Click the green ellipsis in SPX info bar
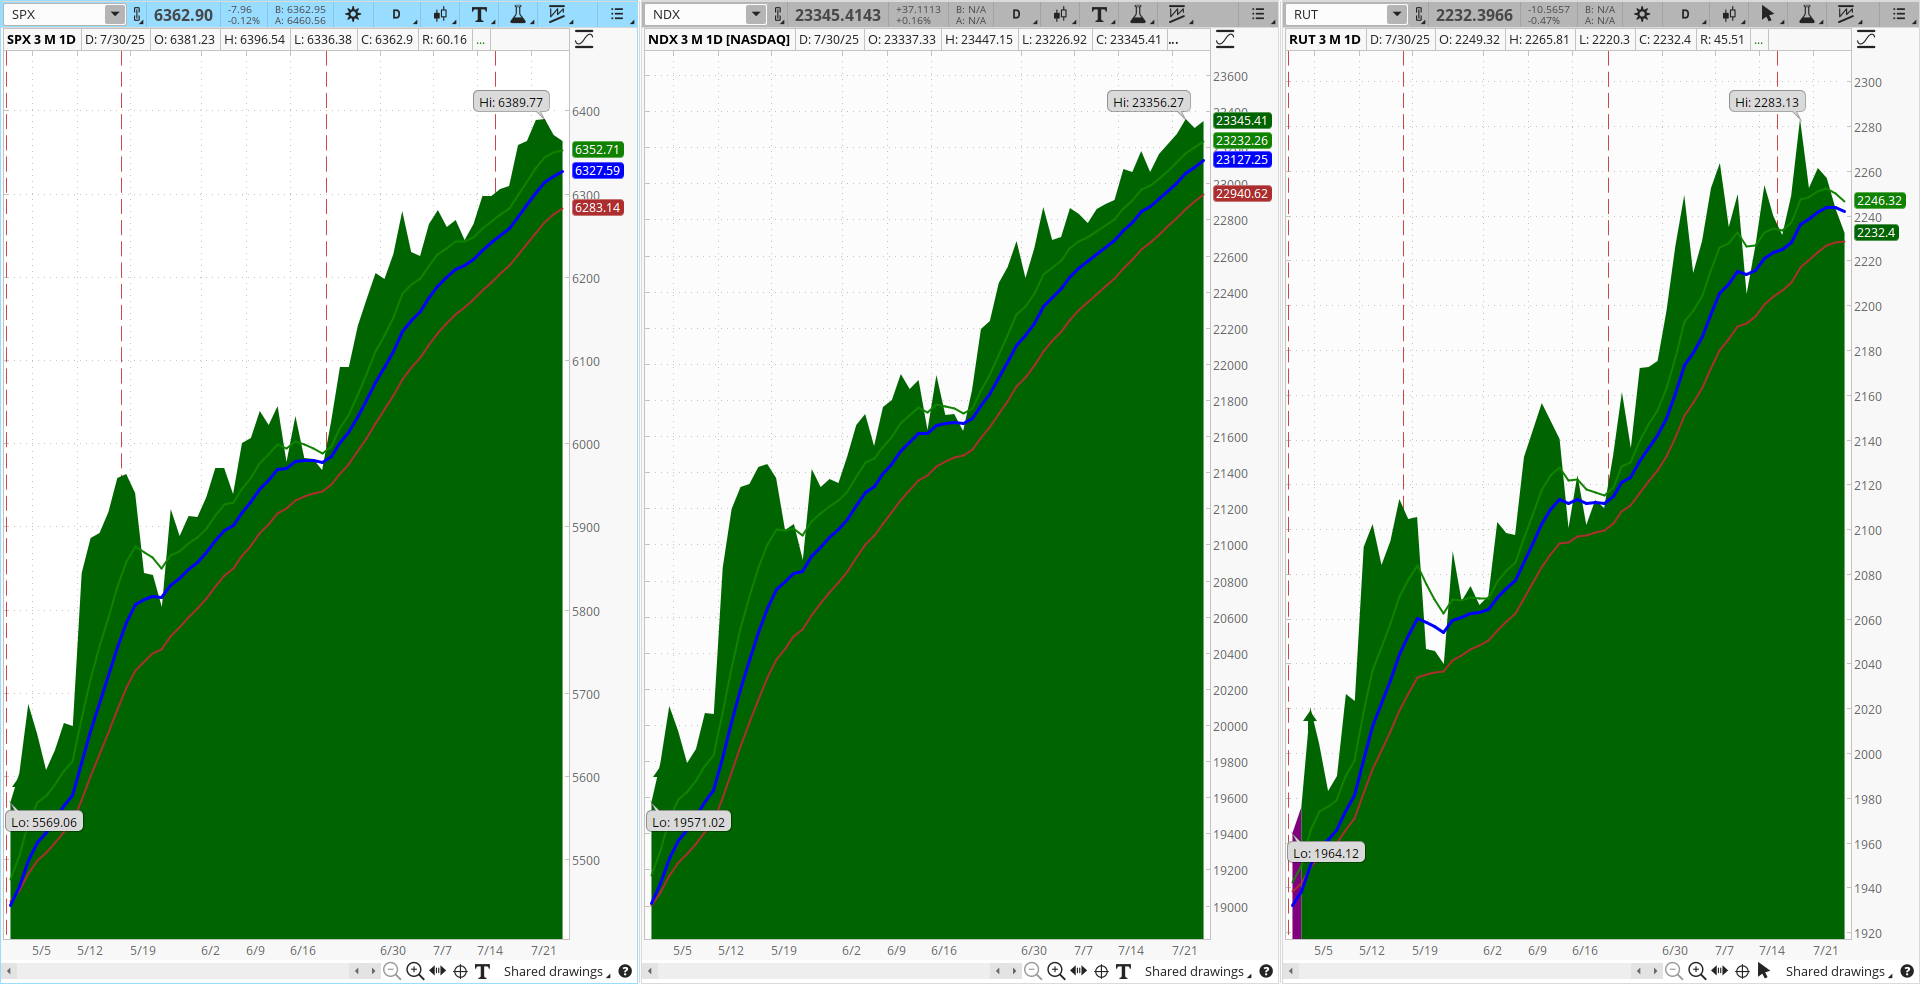Viewport: 1920px width, 984px height. (x=481, y=40)
